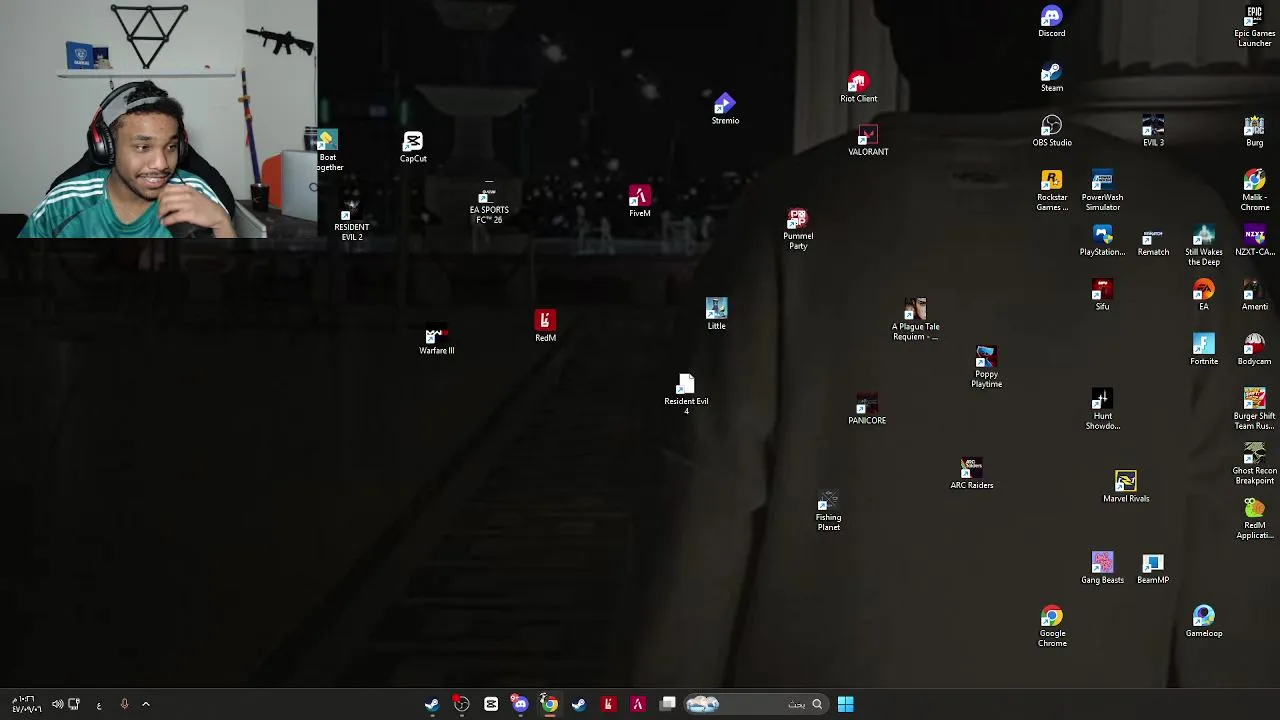
Task: Launch VALORANT from the desktop
Action: tap(868, 141)
